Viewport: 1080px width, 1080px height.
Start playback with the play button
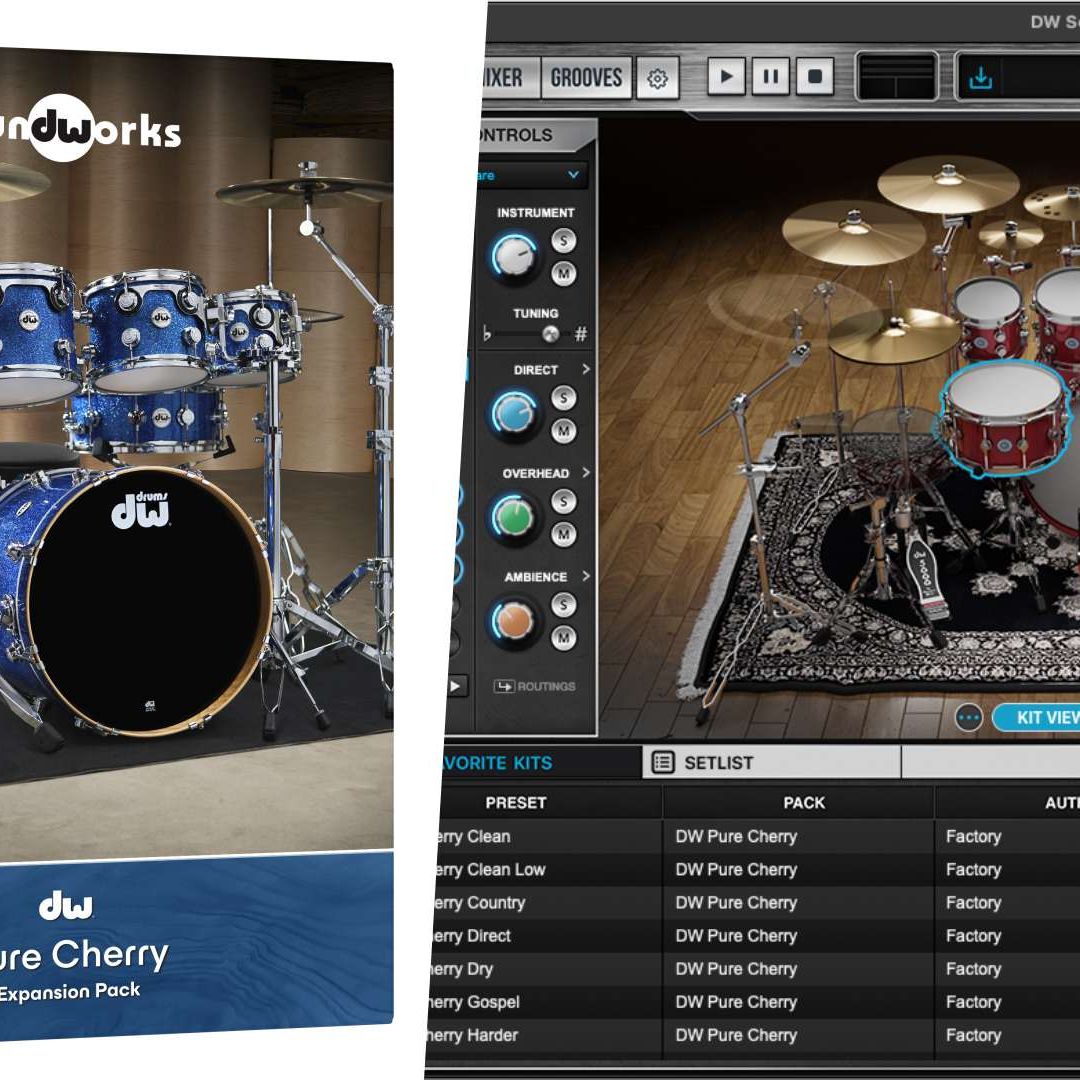coord(726,76)
